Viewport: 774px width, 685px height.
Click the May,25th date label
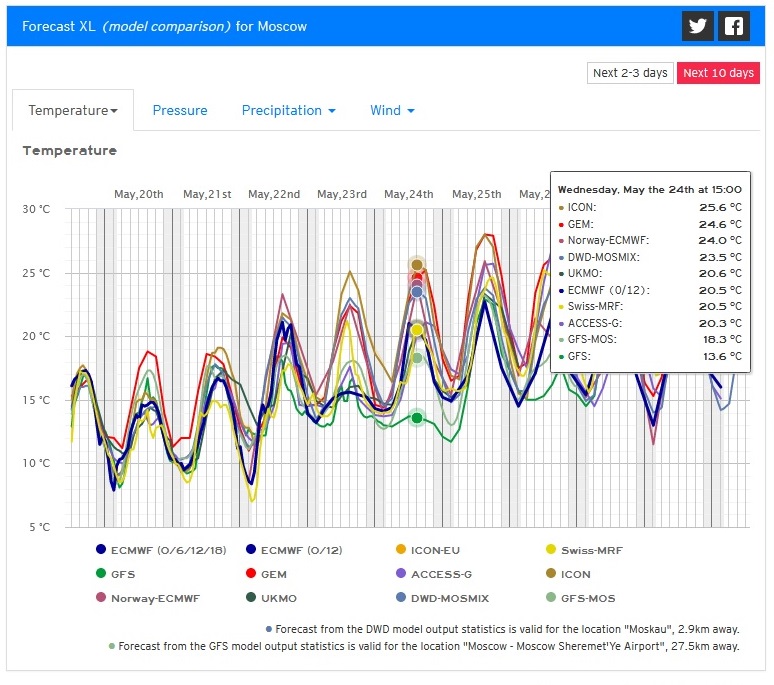tap(477, 194)
